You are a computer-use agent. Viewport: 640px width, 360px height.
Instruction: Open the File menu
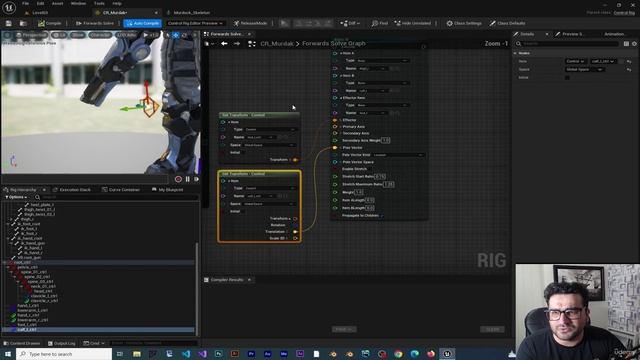(25, 3)
